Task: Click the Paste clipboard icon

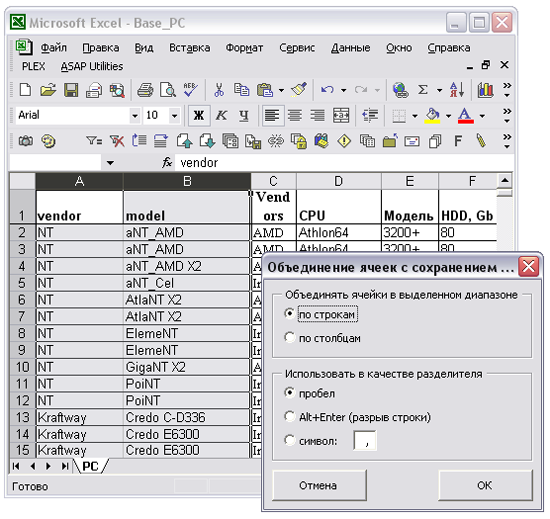Action: pyautogui.click(x=265, y=90)
